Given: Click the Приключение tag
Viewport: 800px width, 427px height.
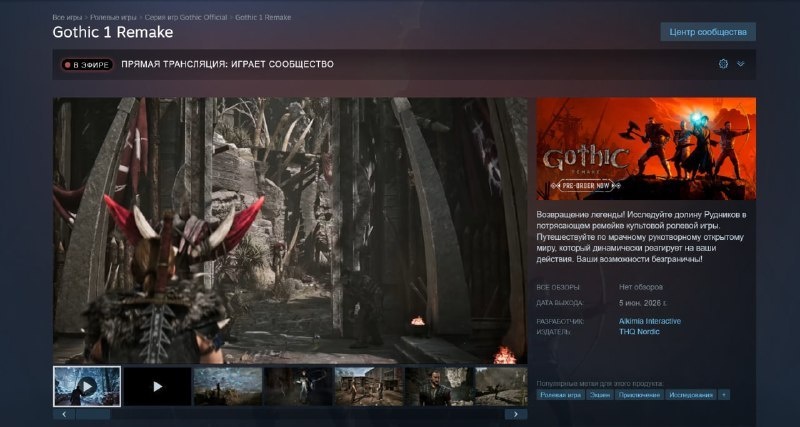Looking at the screenshot, I should click(639, 395).
